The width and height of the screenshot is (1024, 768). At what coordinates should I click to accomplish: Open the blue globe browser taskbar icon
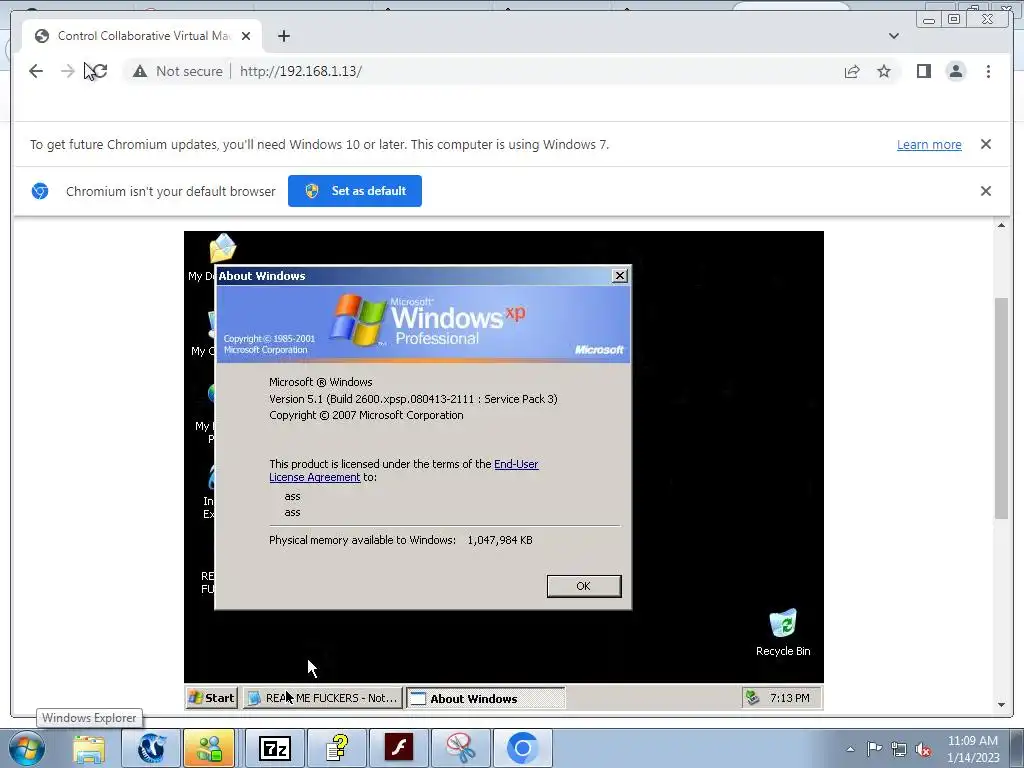click(151, 748)
